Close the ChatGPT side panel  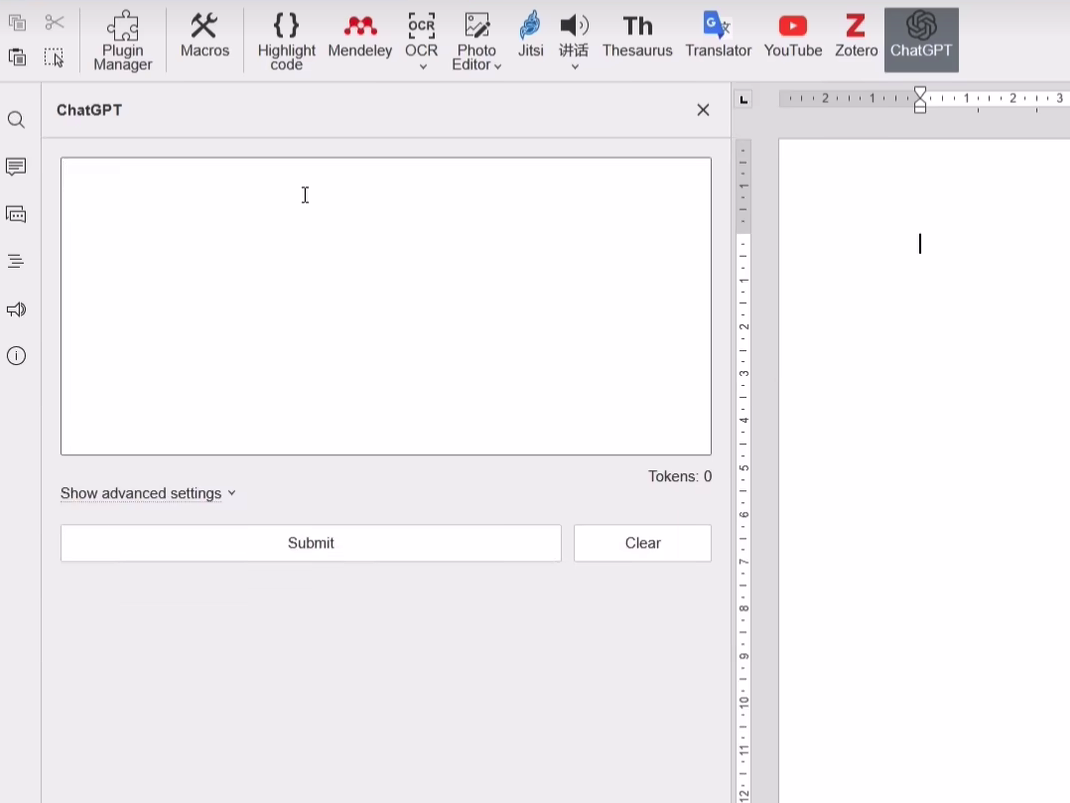click(x=703, y=110)
